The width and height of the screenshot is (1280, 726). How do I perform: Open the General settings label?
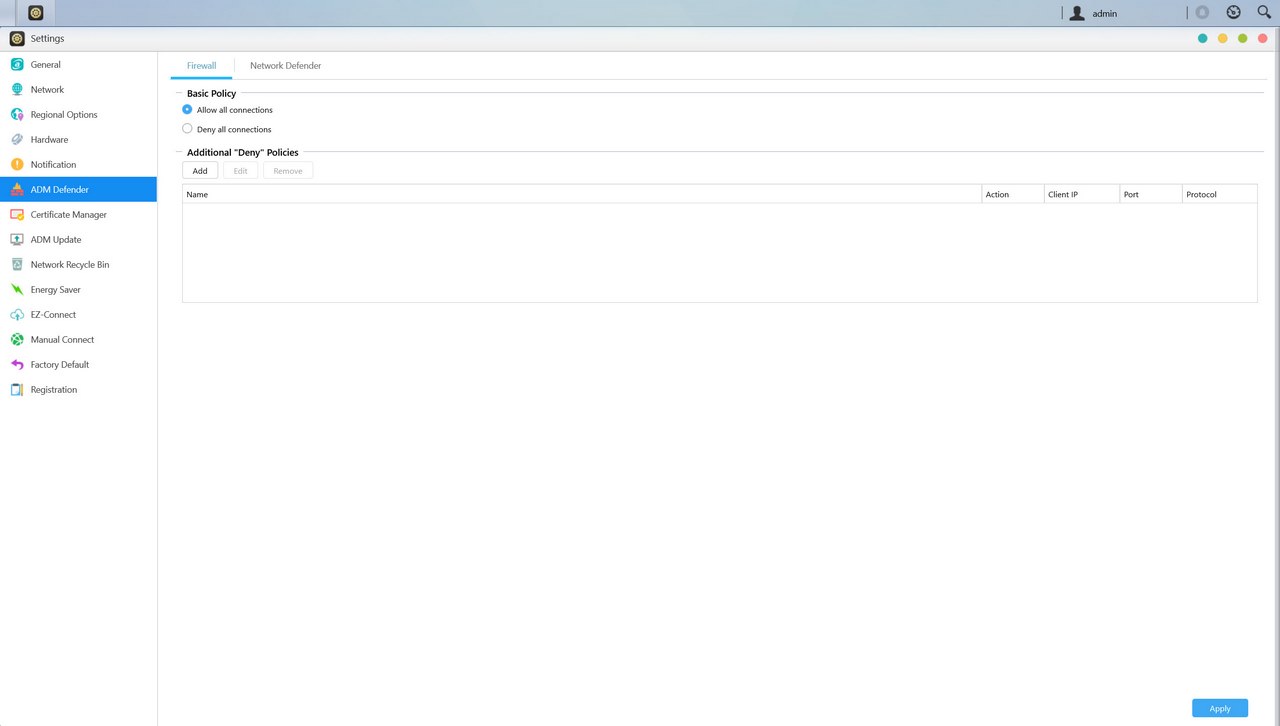pyautogui.click(x=46, y=65)
